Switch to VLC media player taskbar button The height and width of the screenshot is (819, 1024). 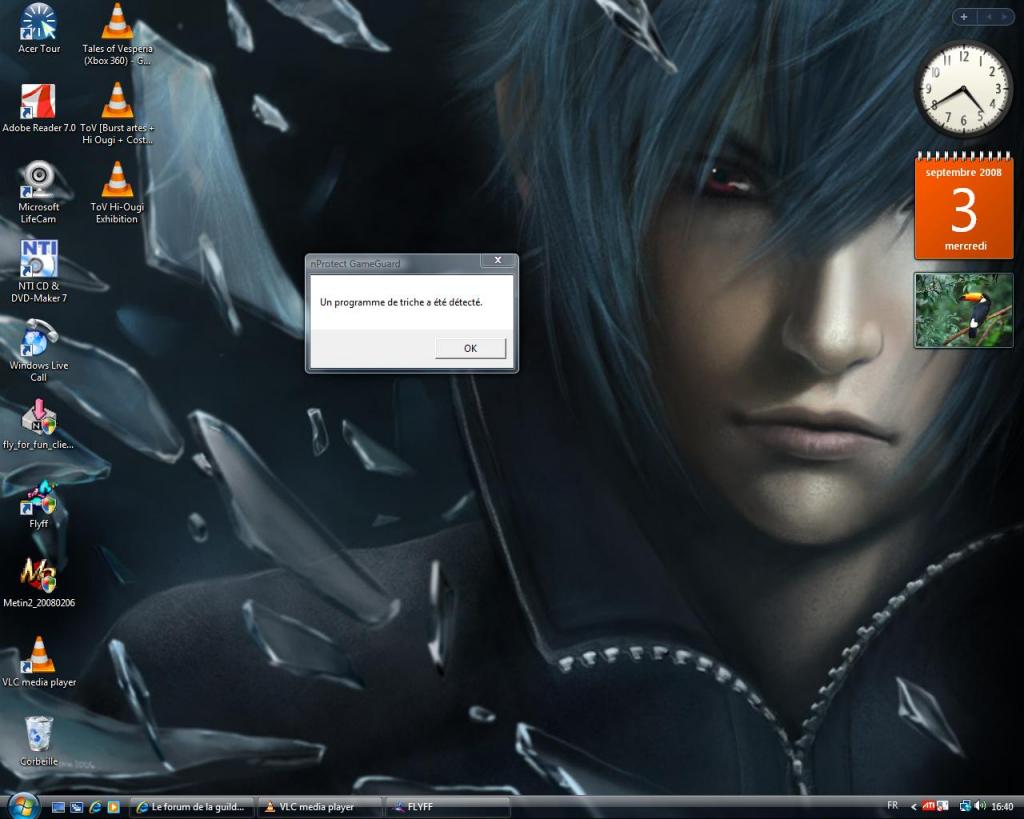click(319, 807)
